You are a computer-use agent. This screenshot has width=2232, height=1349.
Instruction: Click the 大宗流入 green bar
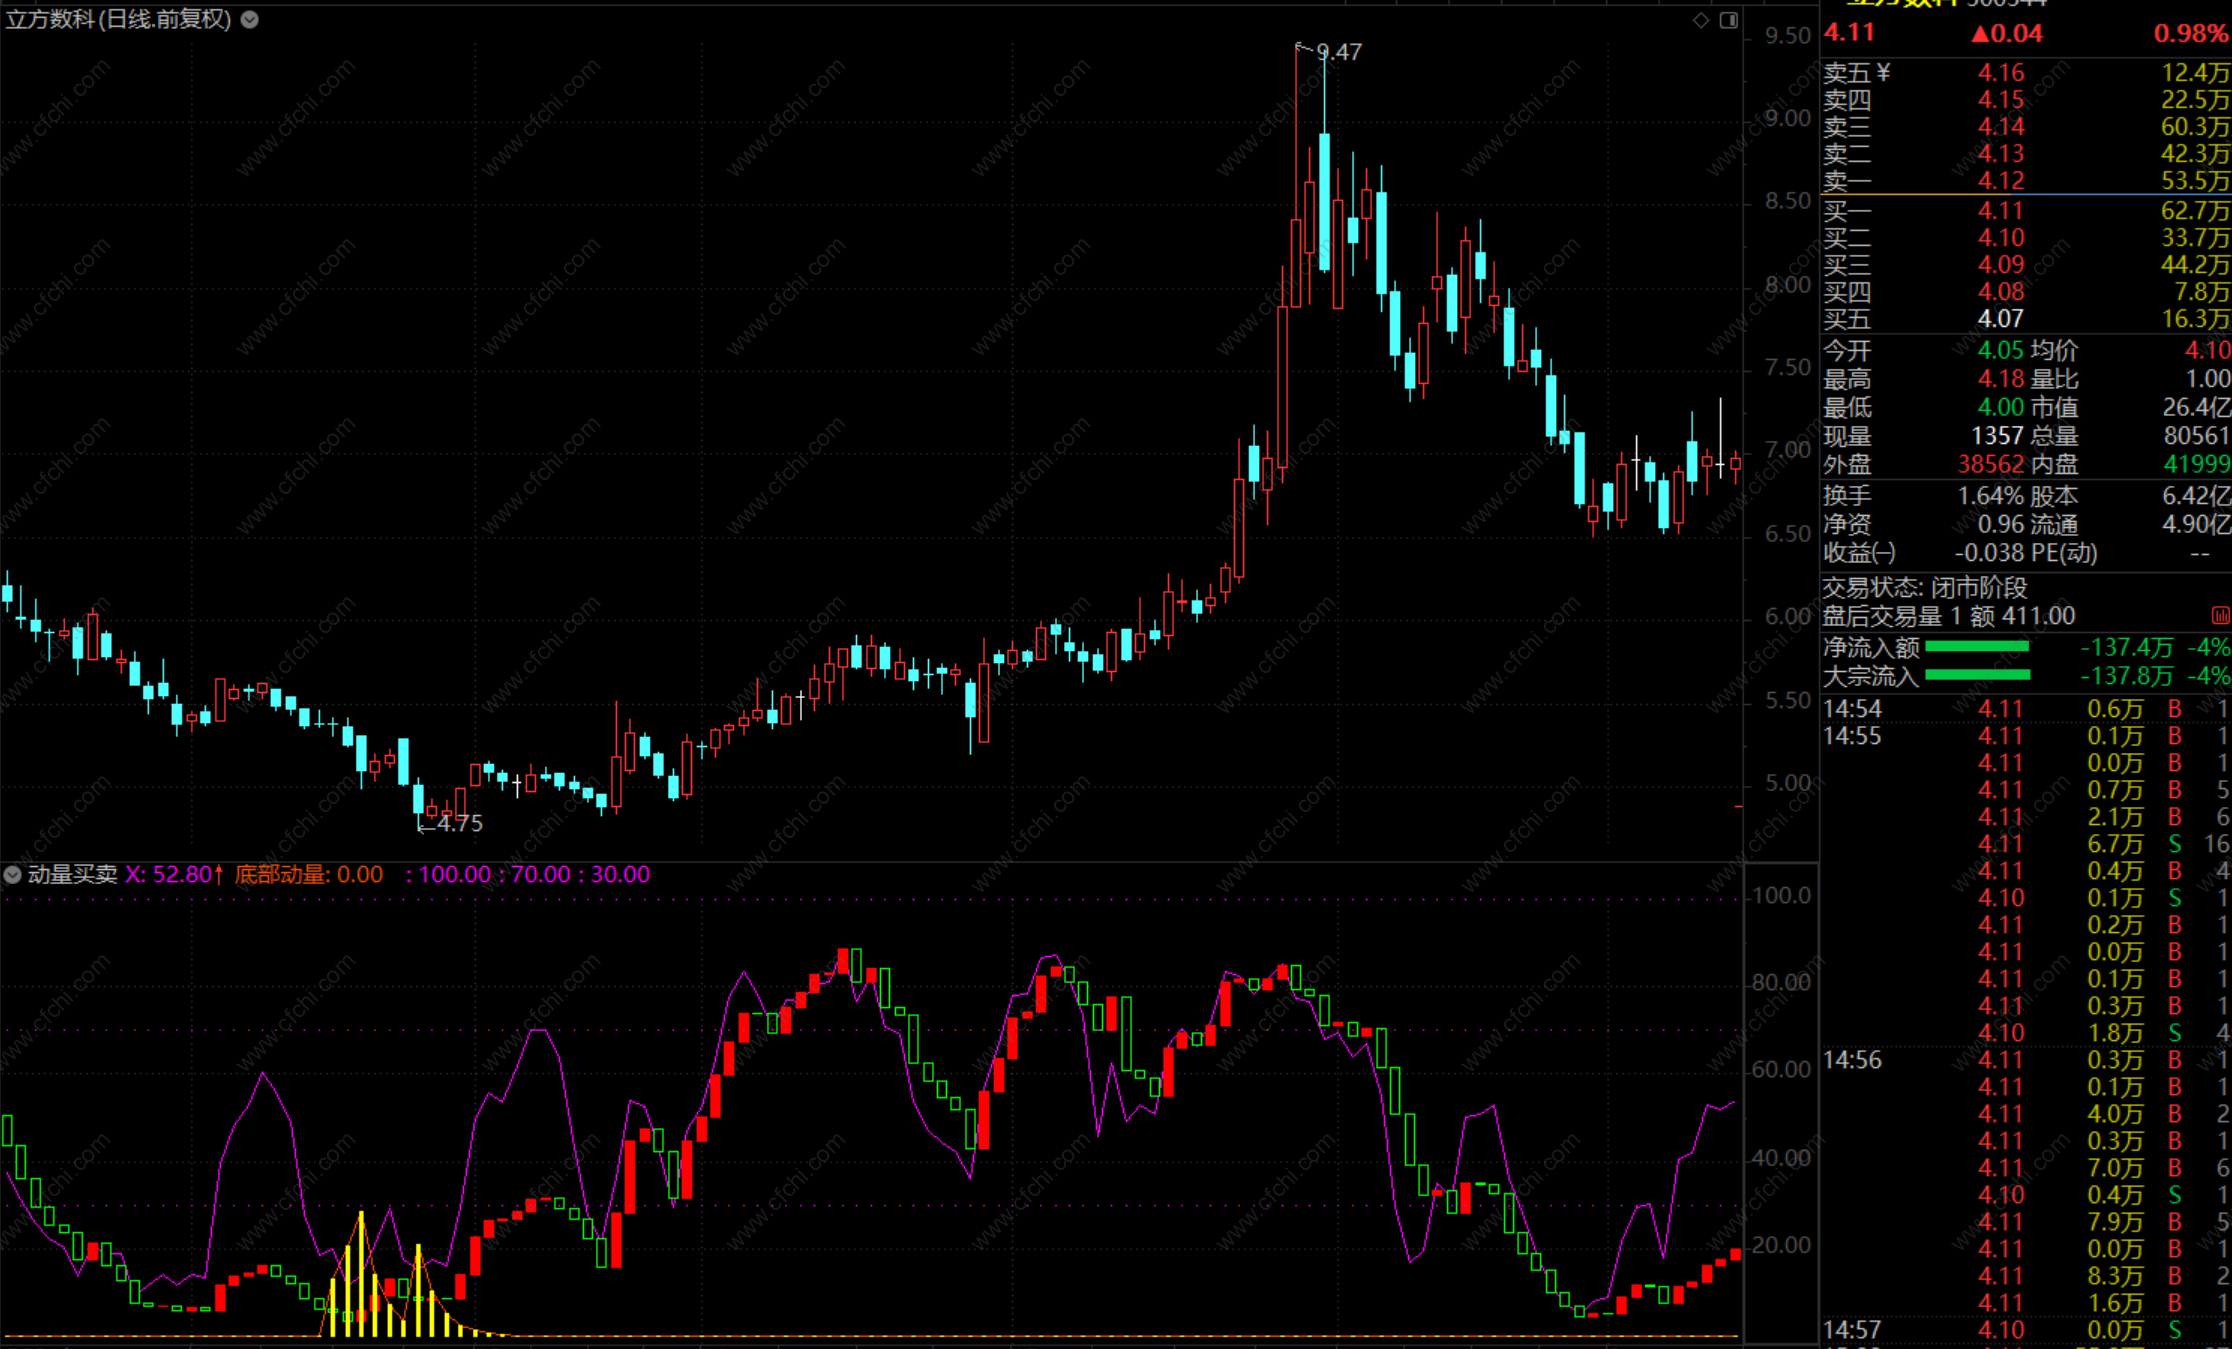point(1977,675)
